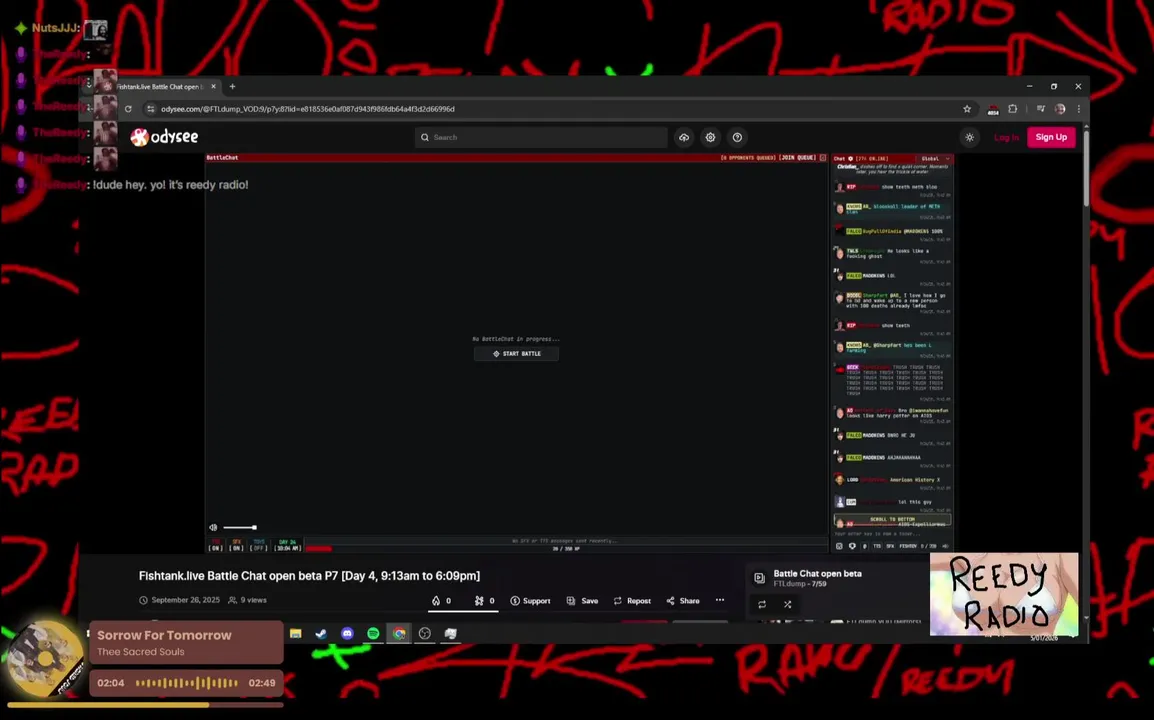The image size is (1154, 720).
Task: Repost this video
Action: 632,601
